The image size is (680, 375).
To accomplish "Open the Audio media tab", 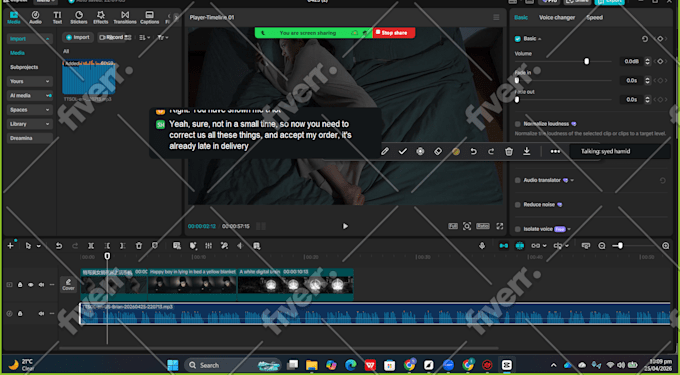I will tap(35, 17).
